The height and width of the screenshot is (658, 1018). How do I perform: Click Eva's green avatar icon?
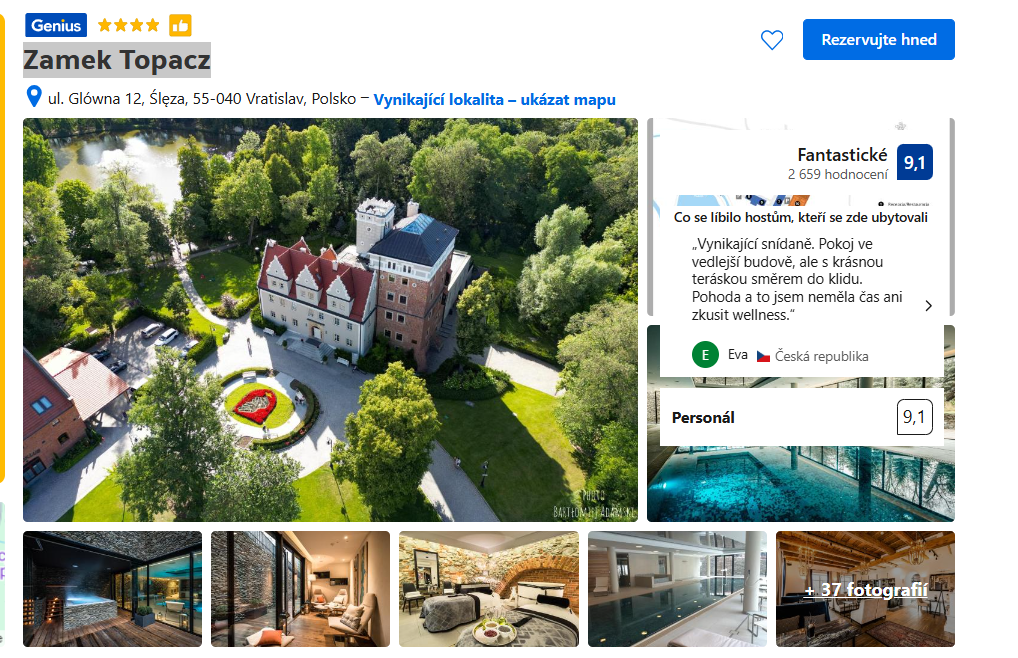click(x=705, y=355)
